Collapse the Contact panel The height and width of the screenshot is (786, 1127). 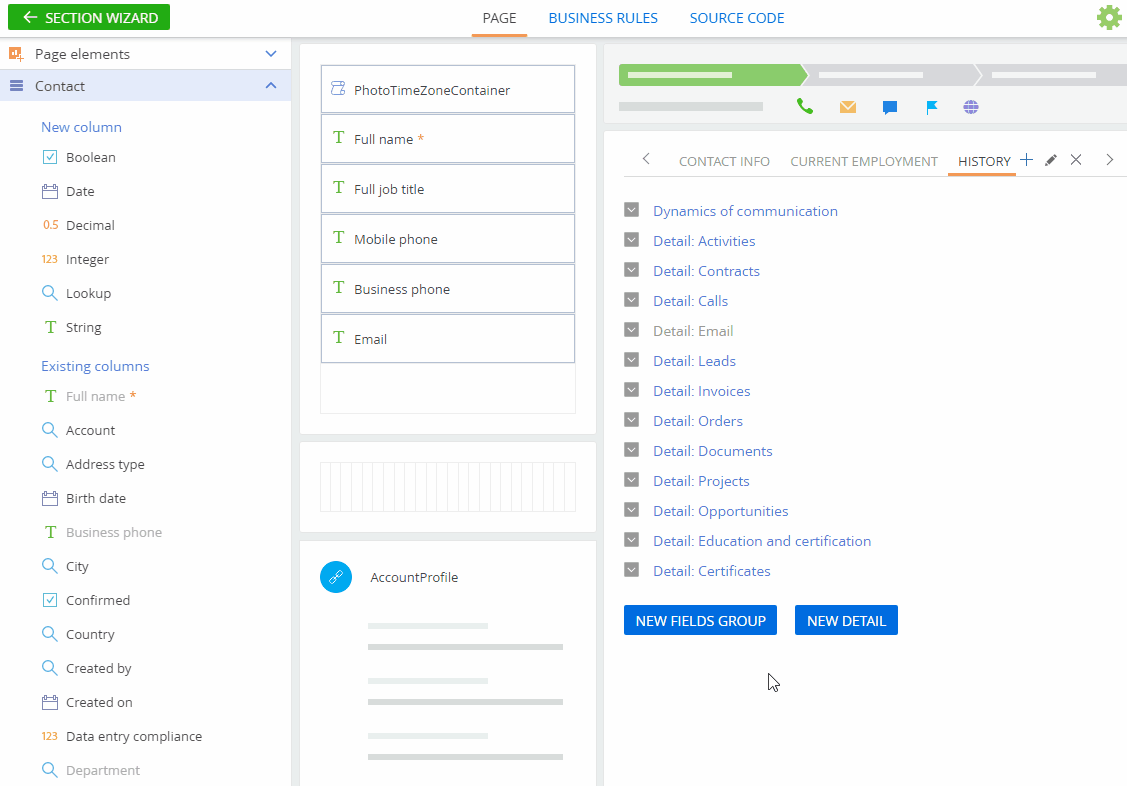tap(270, 86)
